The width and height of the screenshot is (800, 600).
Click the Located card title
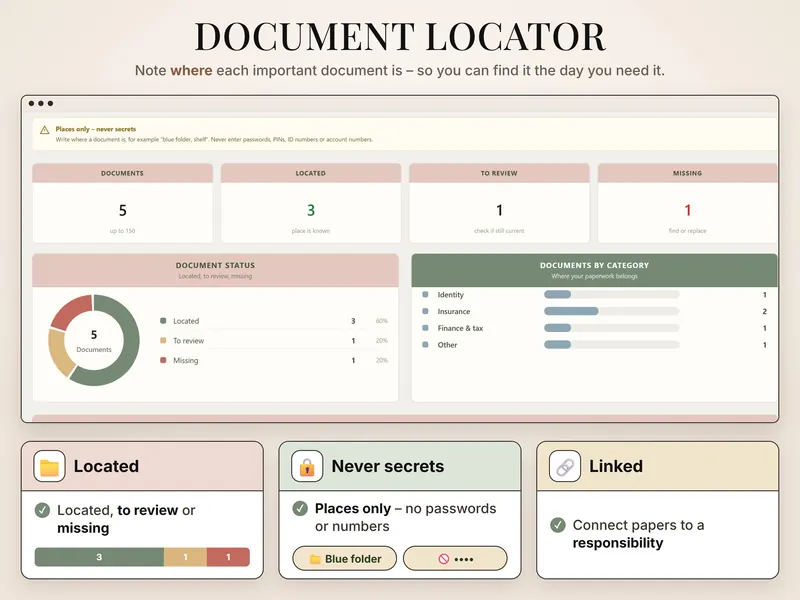click(106, 466)
